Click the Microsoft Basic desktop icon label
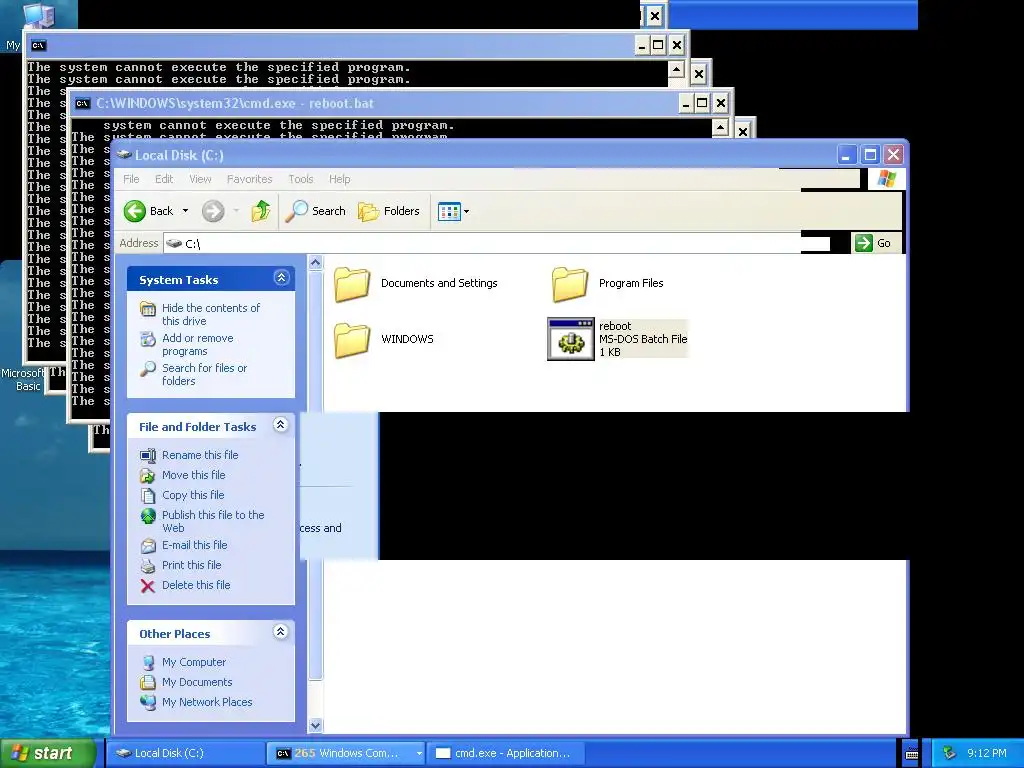The width and height of the screenshot is (1024, 768). click(23, 379)
